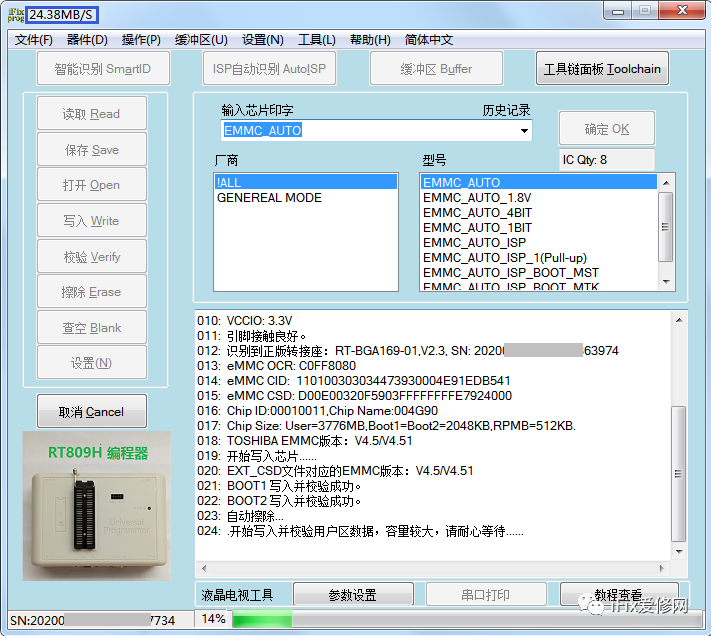This screenshot has width=711, height=636.
Task: Select EMMC_AUTO_ISP_1(Pull-up) model
Action: (x=539, y=257)
